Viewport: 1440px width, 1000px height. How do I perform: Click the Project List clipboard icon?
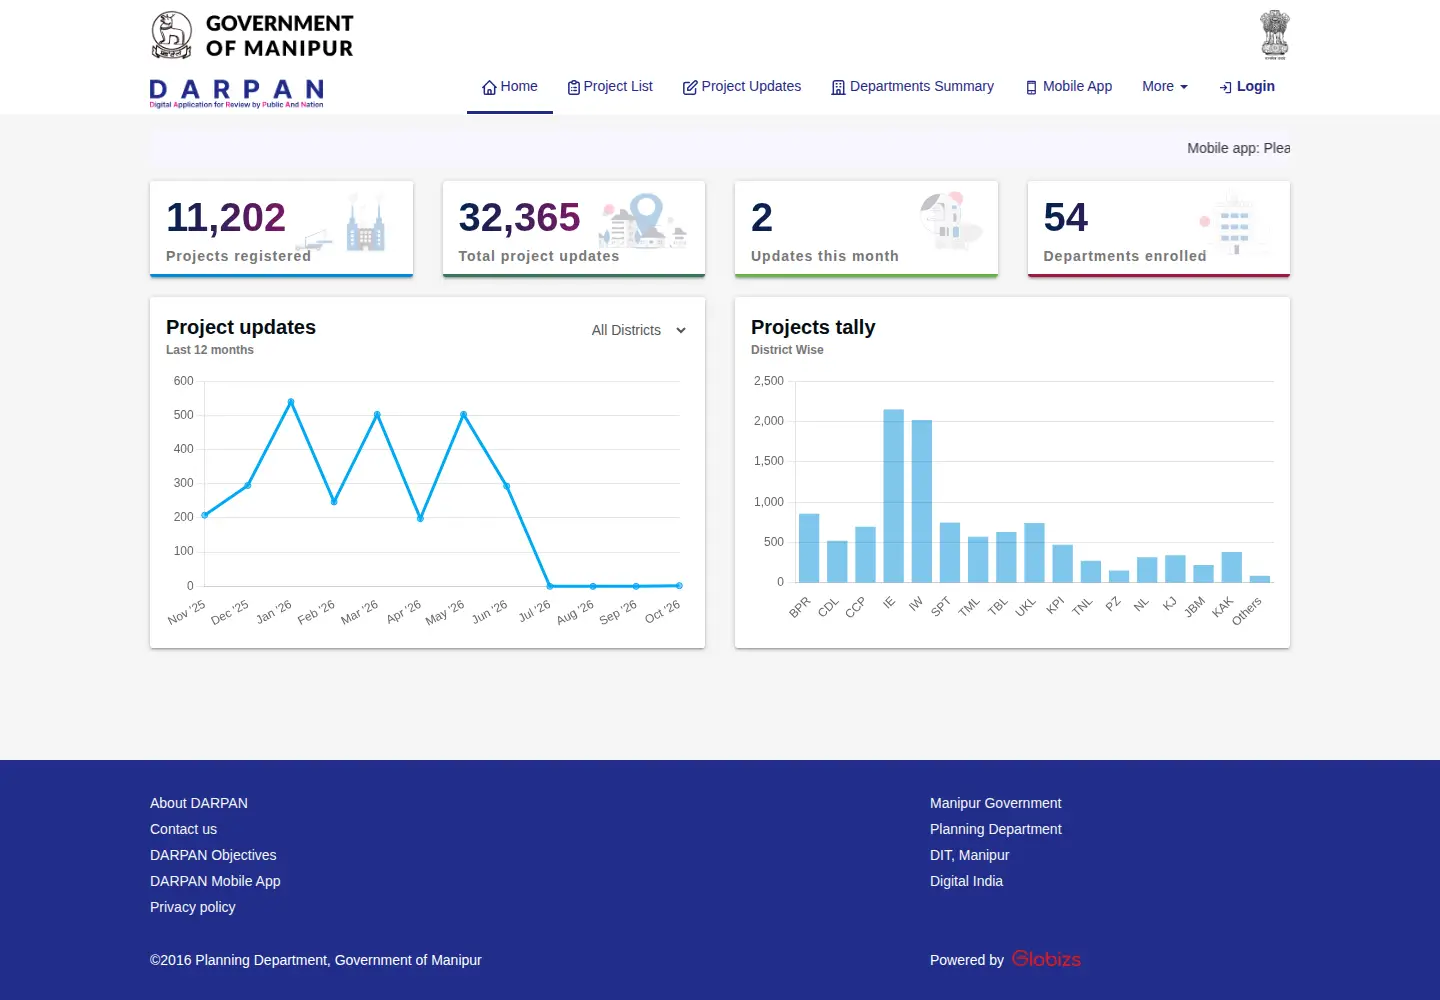click(574, 87)
